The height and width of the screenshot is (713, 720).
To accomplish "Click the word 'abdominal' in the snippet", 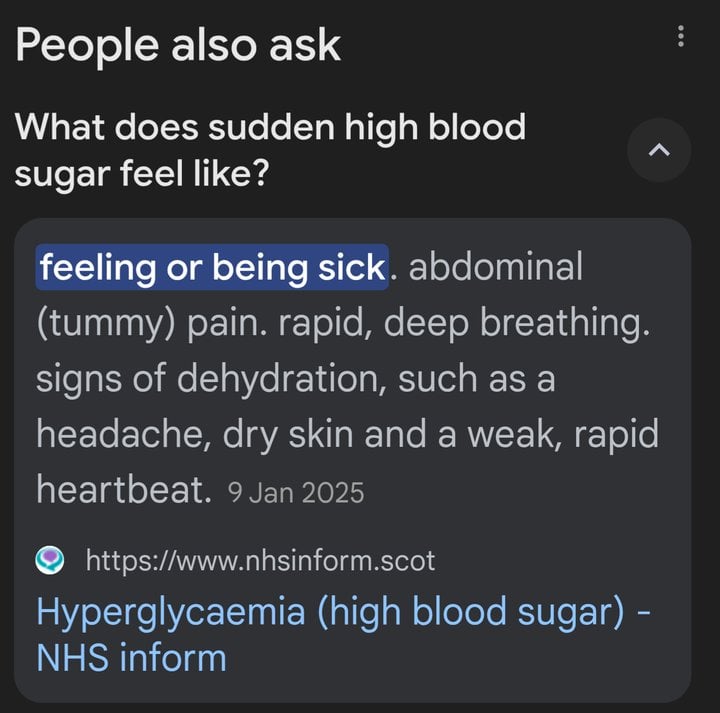I will click(x=495, y=266).
